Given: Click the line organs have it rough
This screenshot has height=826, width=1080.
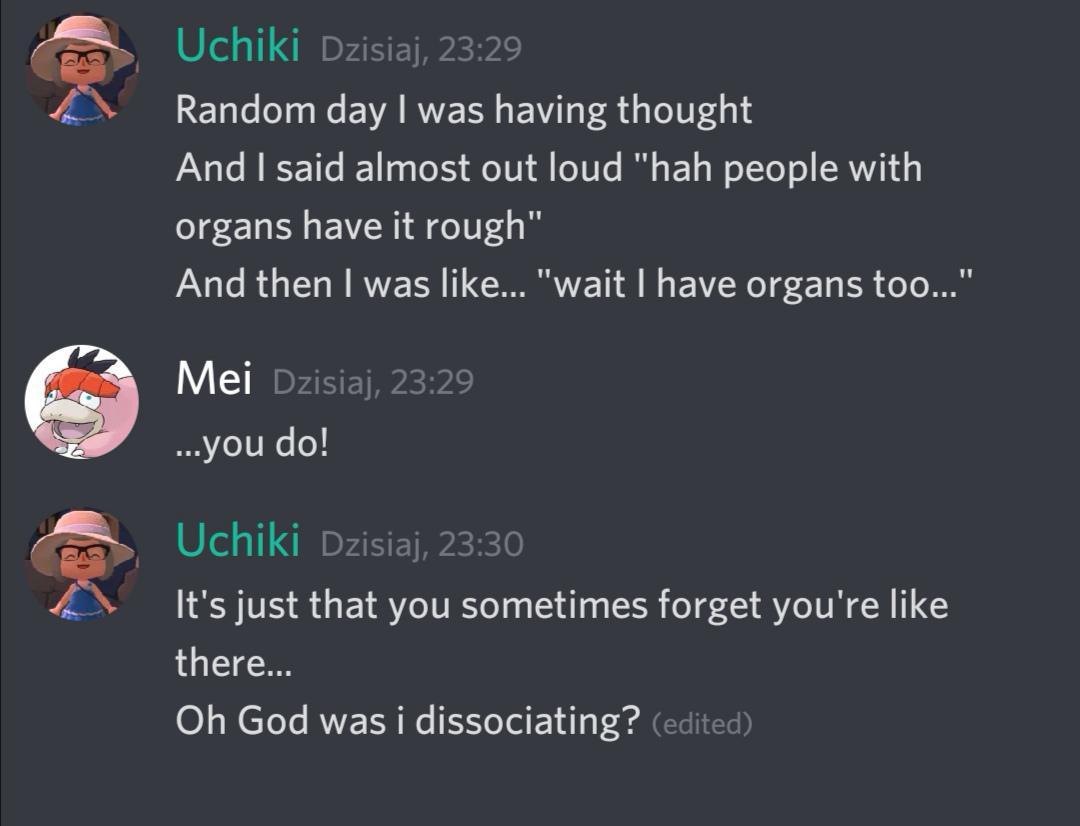Looking at the screenshot, I should click(x=358, y=225).
